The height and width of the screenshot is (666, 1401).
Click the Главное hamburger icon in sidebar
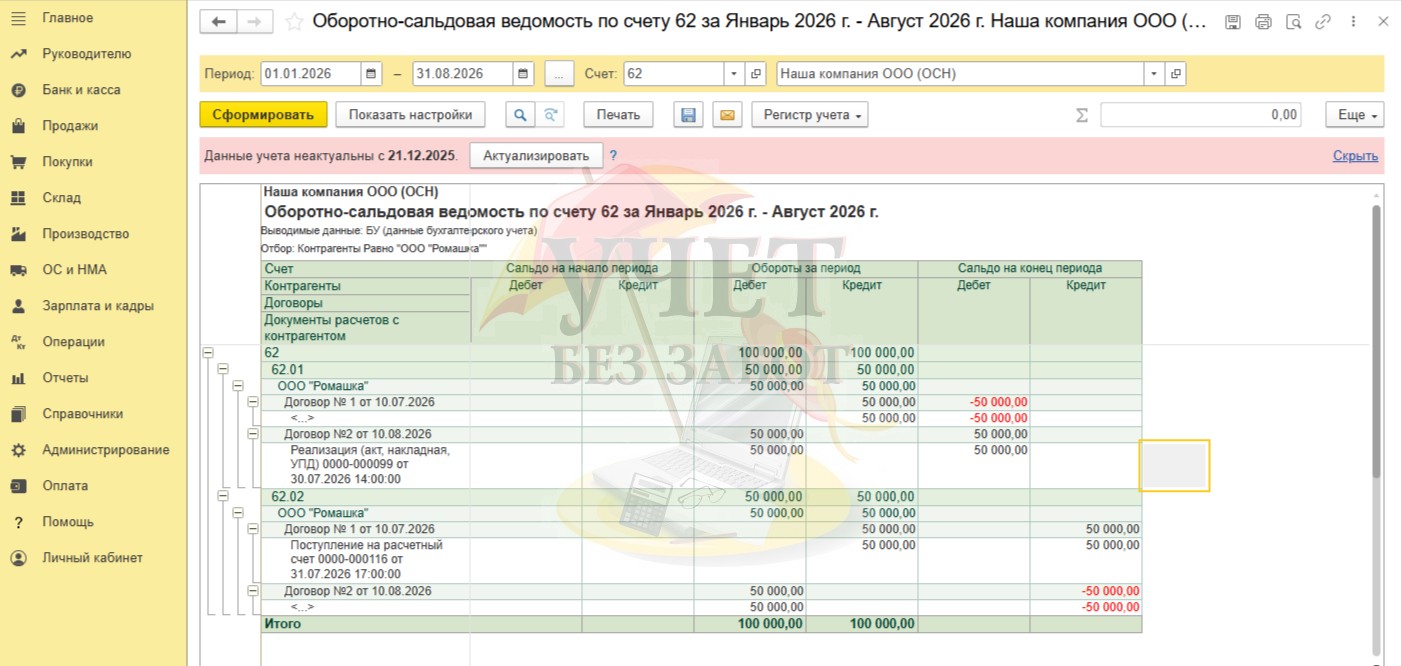[18, 18]
